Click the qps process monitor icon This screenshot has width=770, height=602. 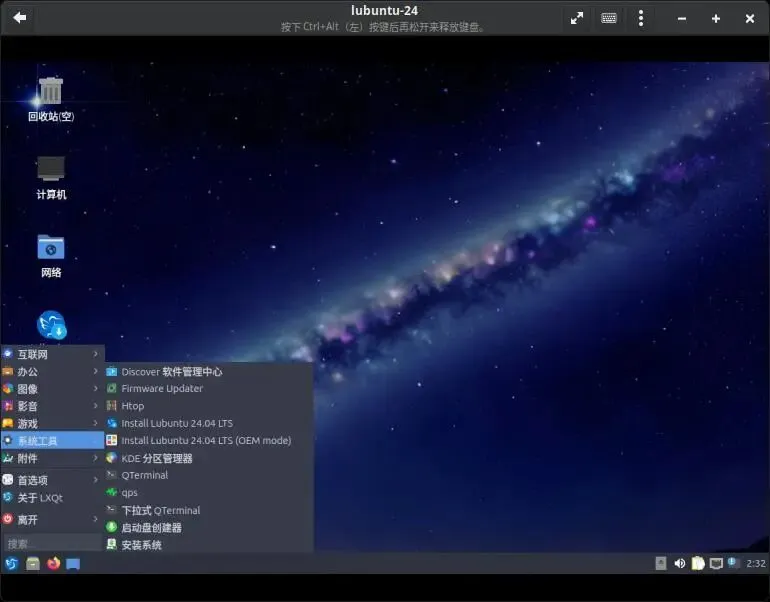click(111, 492)
